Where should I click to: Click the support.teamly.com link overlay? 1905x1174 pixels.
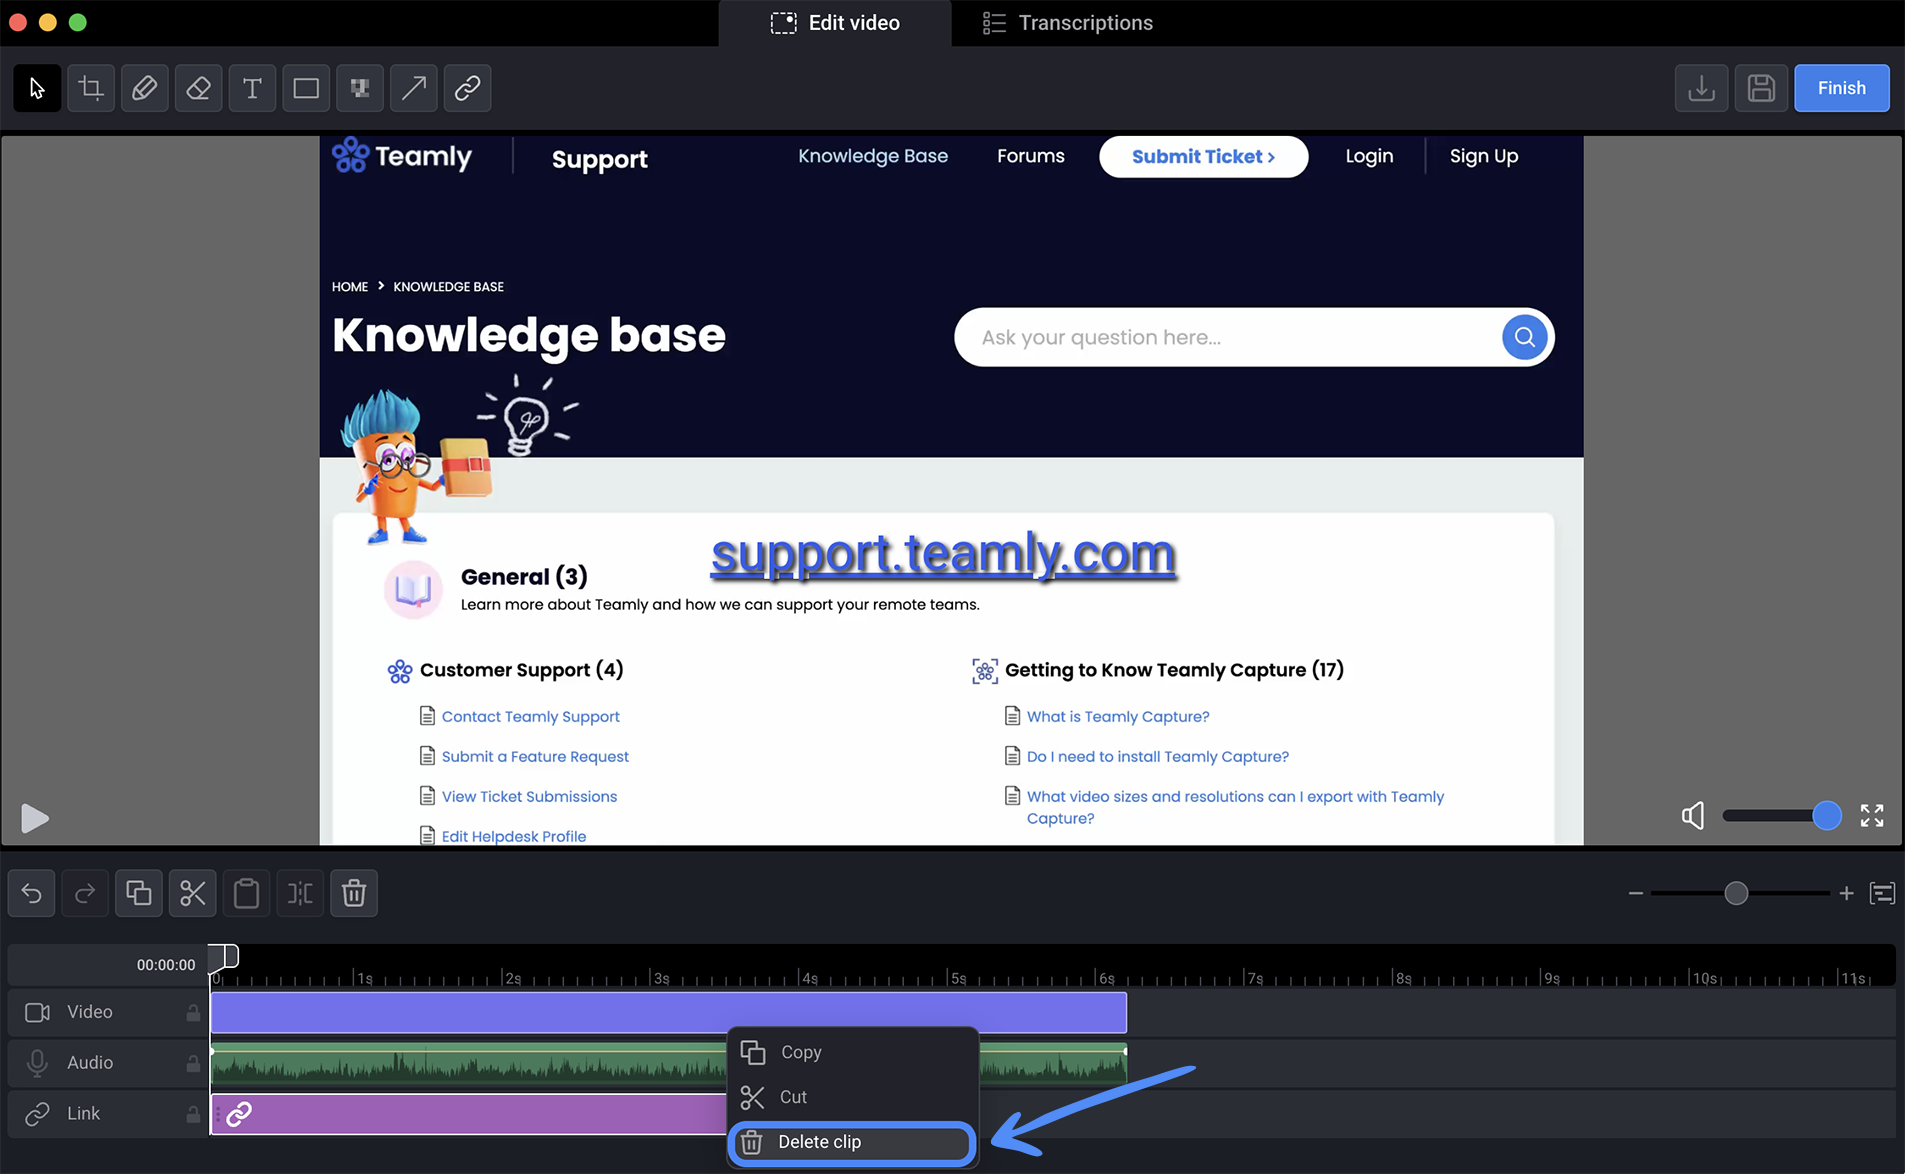pyautogui.click(x=942, y=553)
